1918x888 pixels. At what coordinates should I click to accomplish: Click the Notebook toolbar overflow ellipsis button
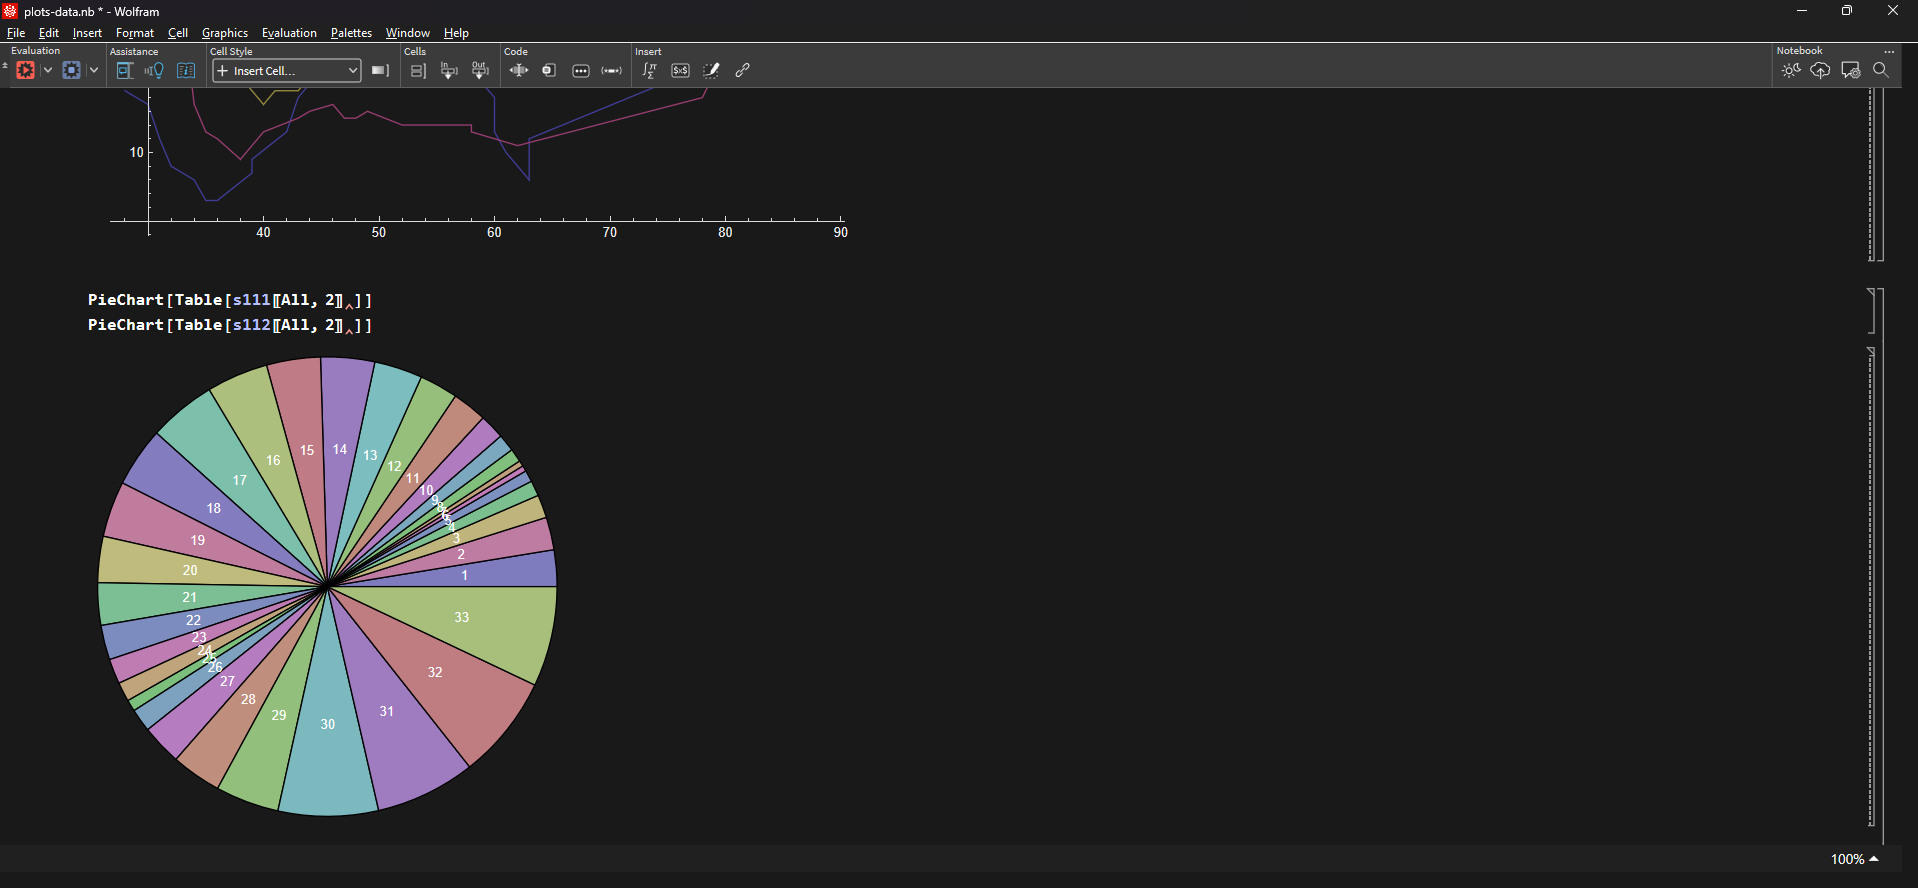click(x=1889, y=51)
